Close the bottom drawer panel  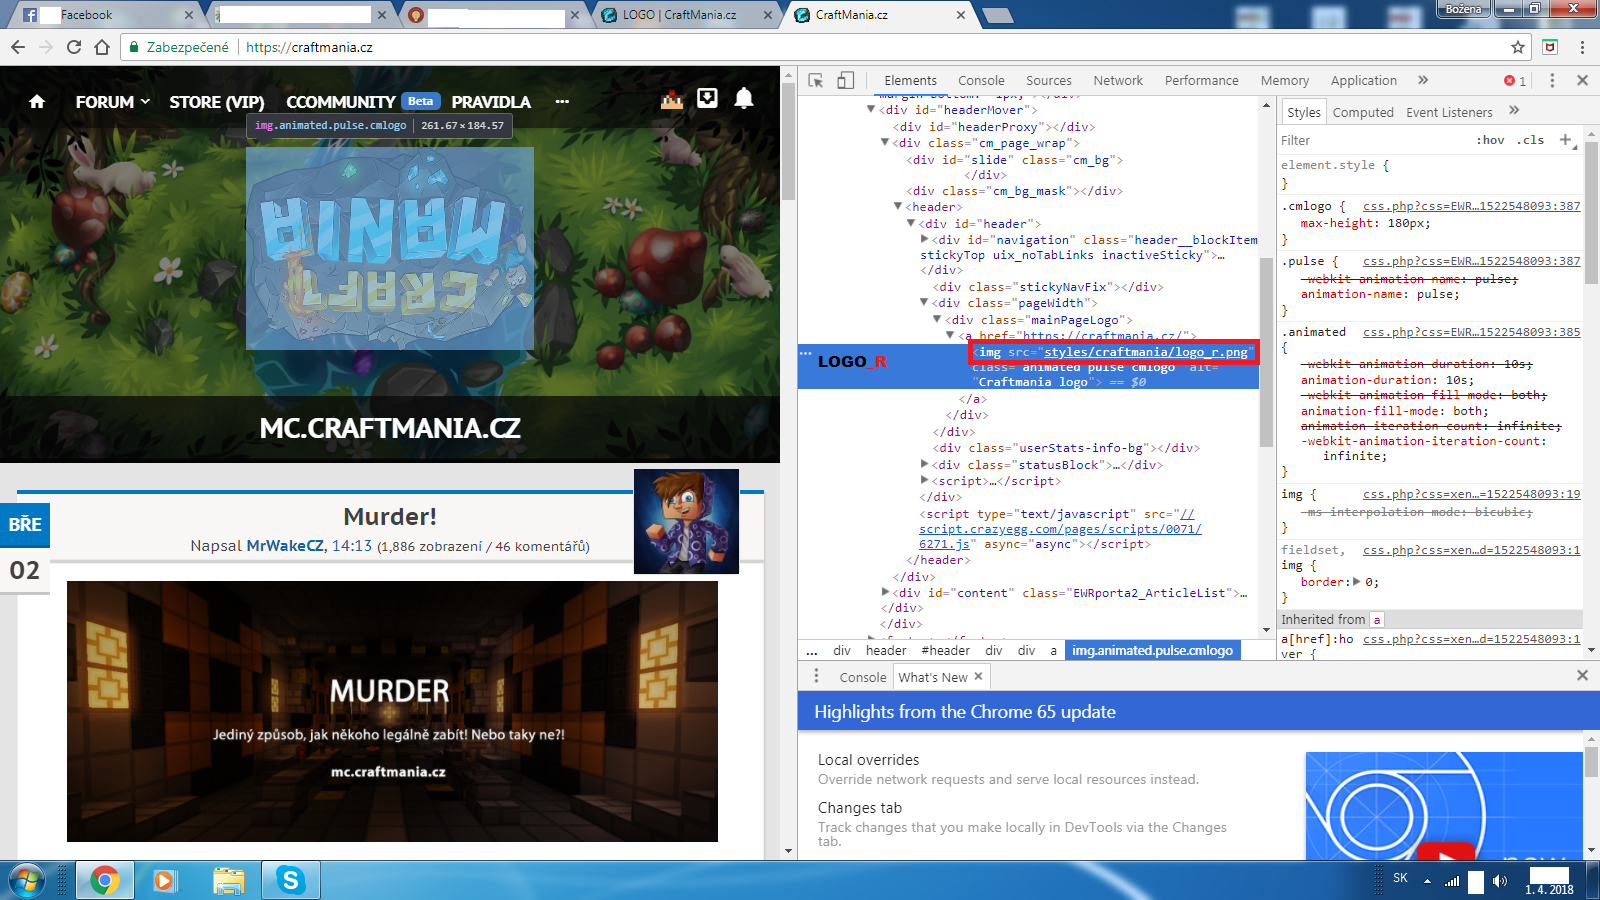[1582, 676]
